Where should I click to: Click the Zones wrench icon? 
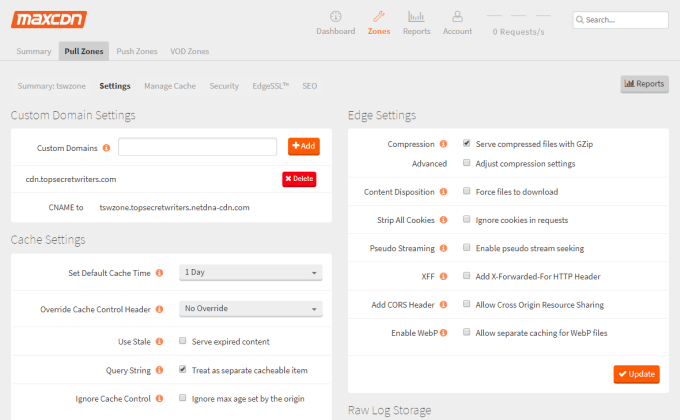click(379, 16)
